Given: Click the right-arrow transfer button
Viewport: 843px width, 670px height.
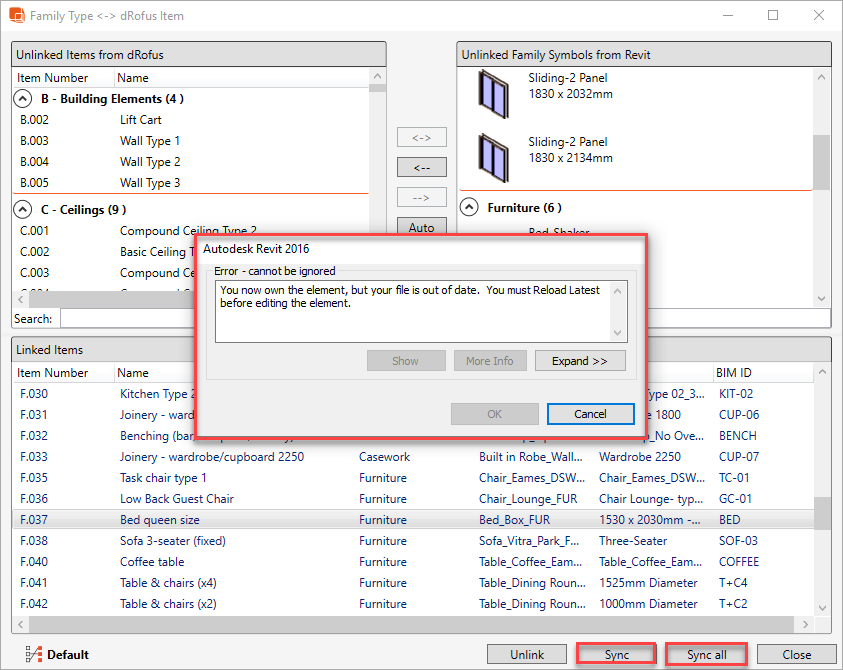Looking at the screenshot, I should (x=421, y=197).
